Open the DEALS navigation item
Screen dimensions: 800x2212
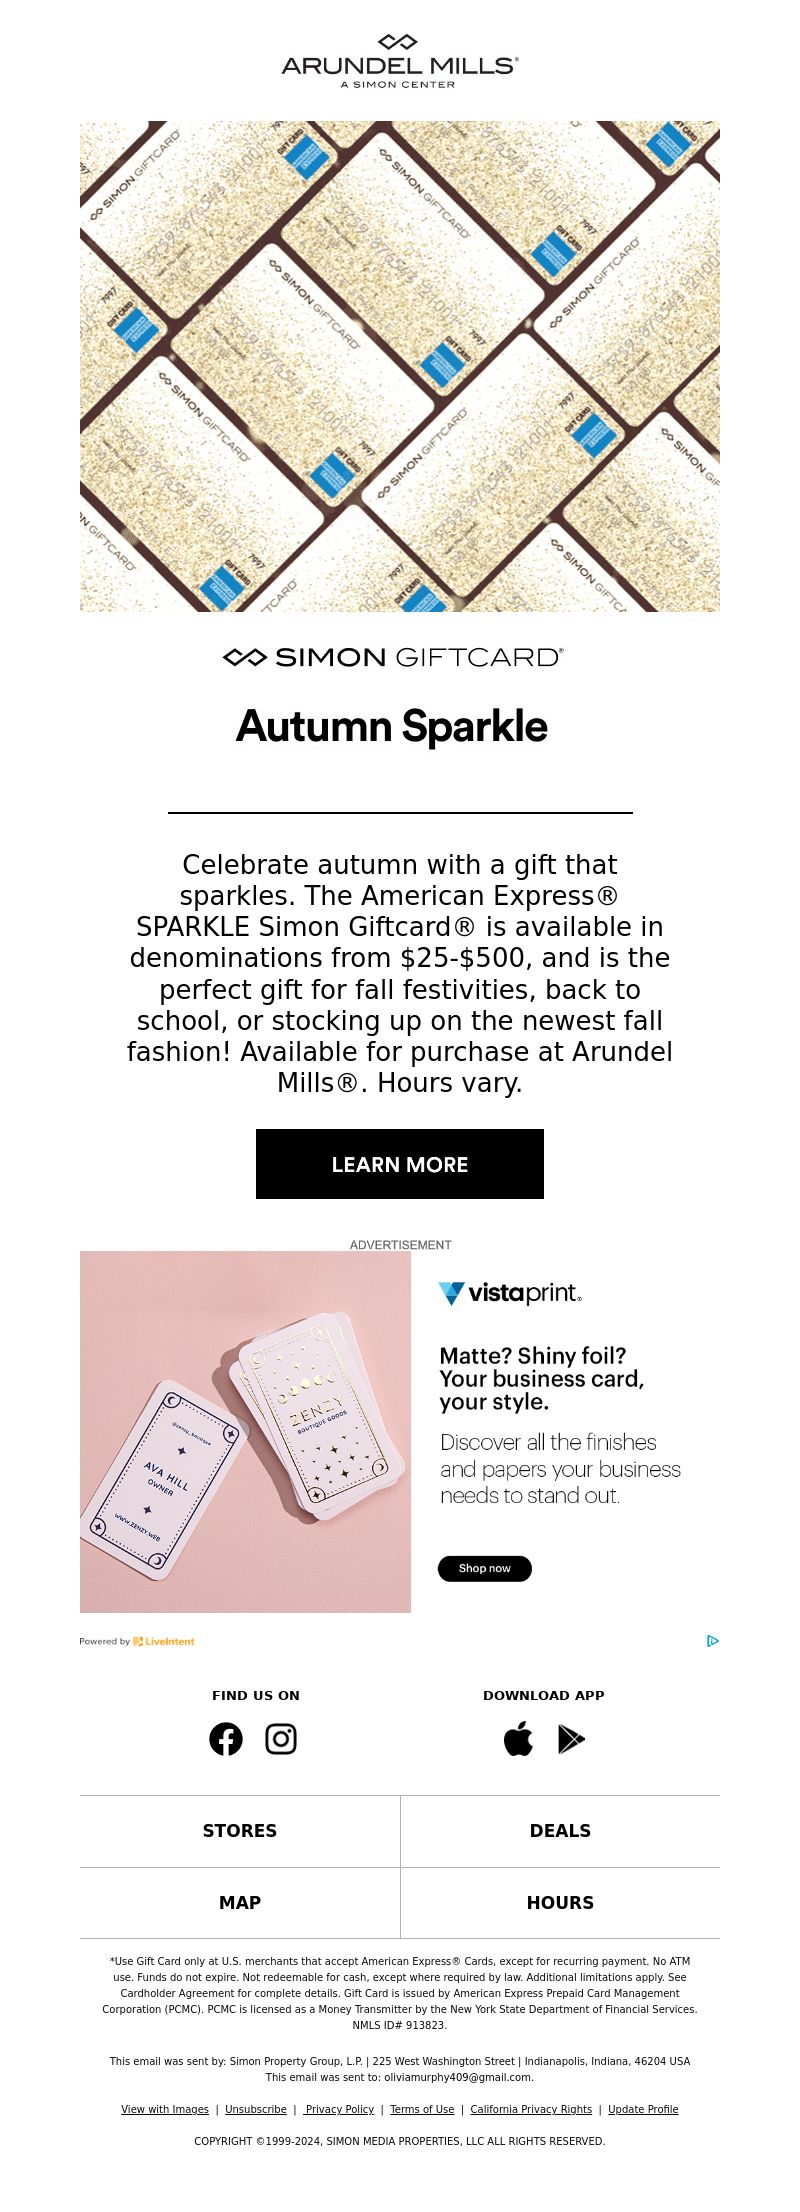(560, 1831)
